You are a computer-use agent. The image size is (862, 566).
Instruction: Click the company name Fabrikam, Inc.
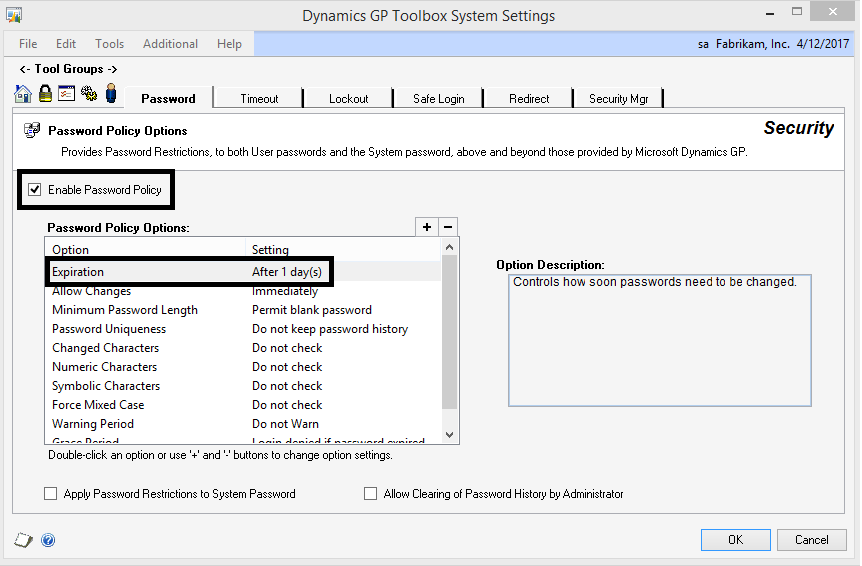(x=753, y=44)
